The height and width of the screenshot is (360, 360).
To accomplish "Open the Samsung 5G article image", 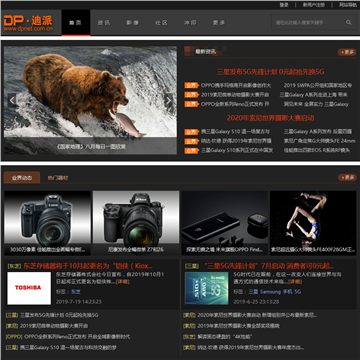I will (207, 288).
